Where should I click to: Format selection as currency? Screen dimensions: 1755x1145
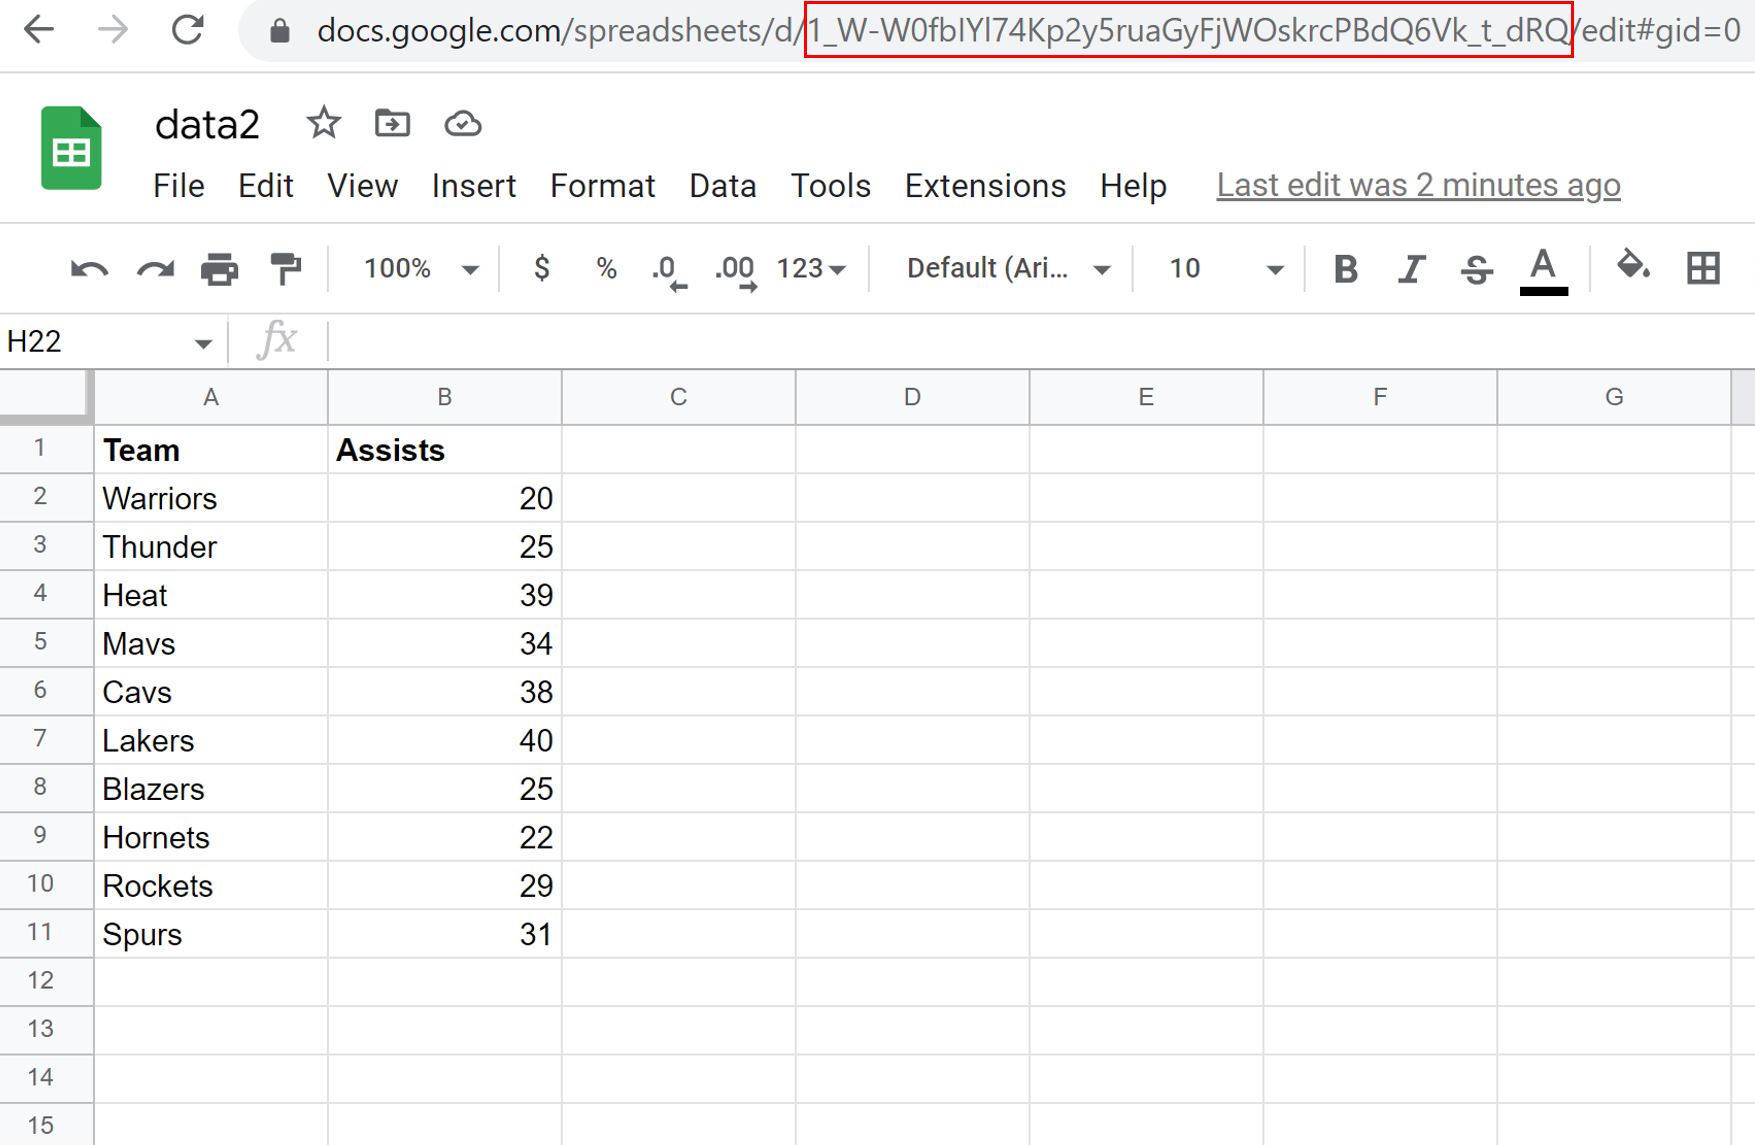pyautogui.click(x=542, y=268)
